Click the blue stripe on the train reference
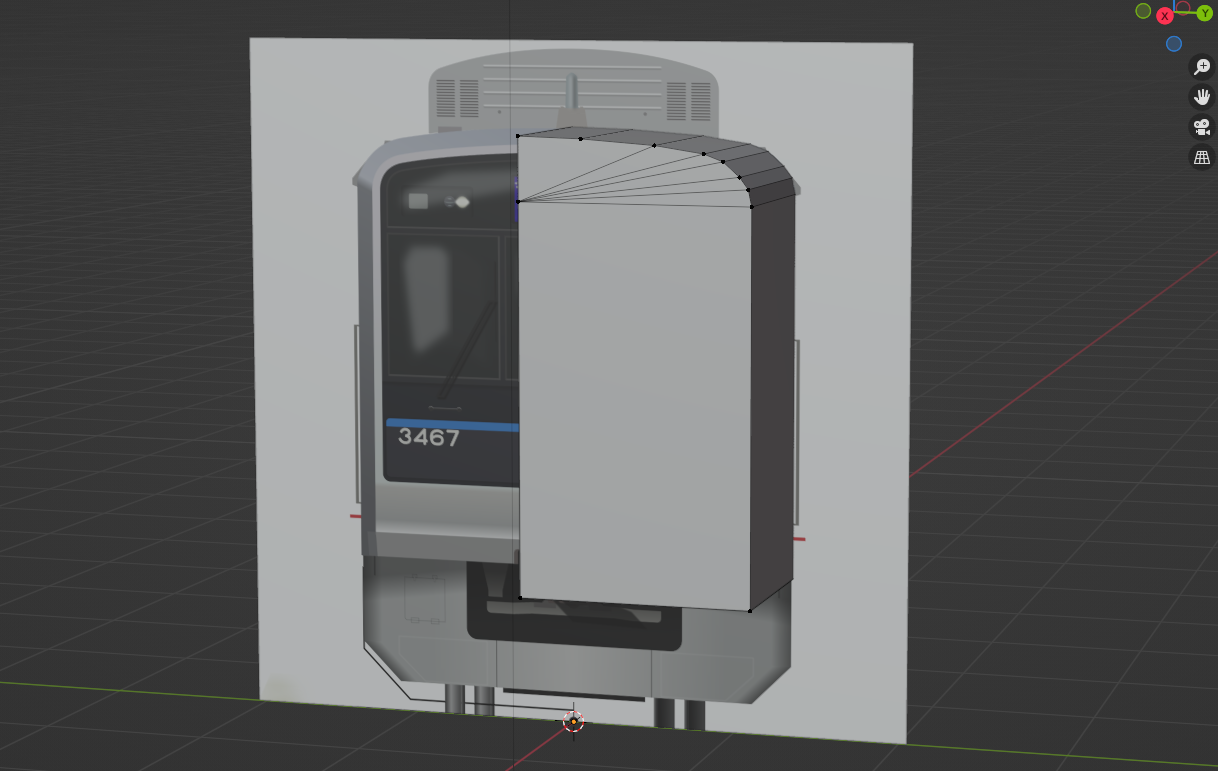The width and height of the screenshot is (1218, 771). [450, 424]
